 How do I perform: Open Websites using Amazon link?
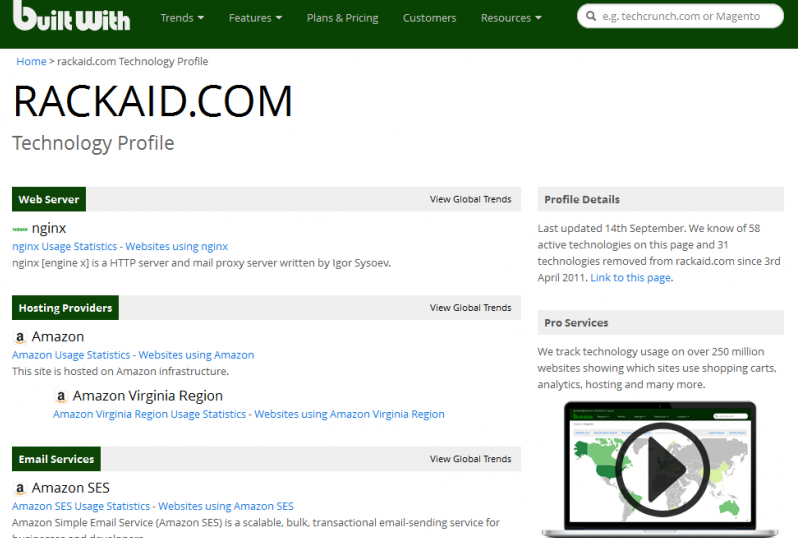tap(196, 355)
